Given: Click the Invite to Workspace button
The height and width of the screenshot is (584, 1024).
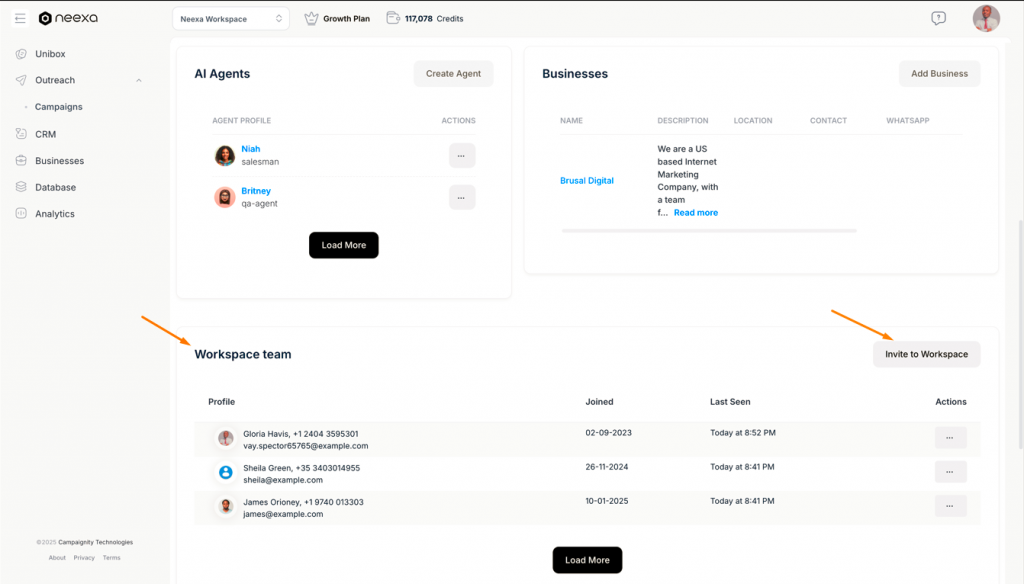Looking at the screenshot, I should (x=926, y=353).
